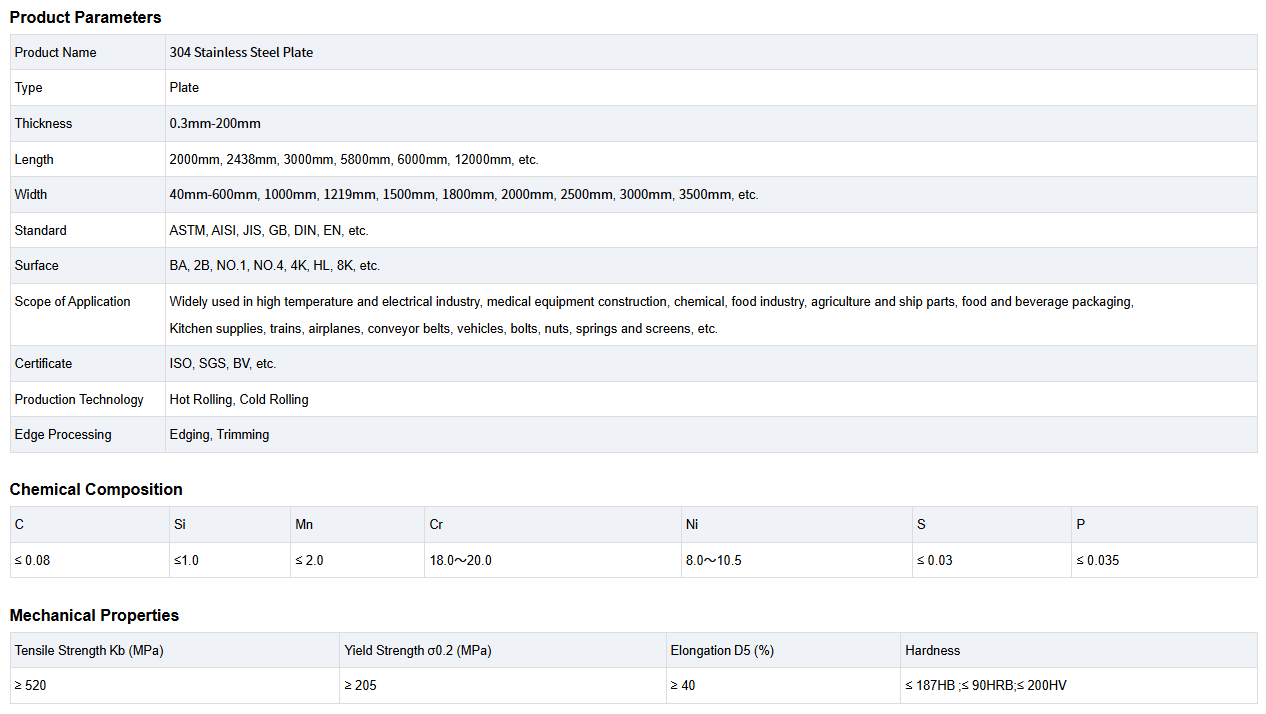Click the Edge Processing label
The image size is (1266, 714).
coord(63,434)
